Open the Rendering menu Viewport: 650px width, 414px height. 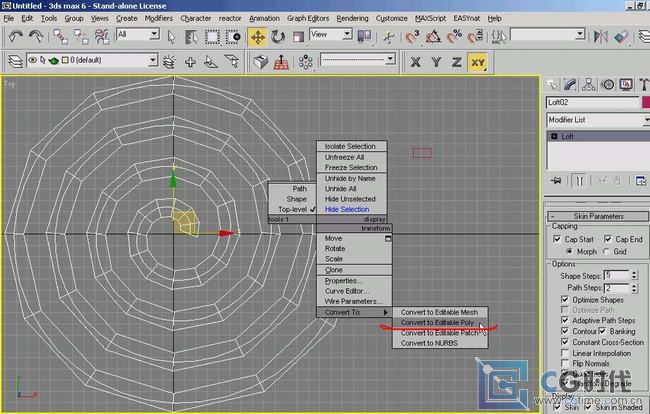352,18
